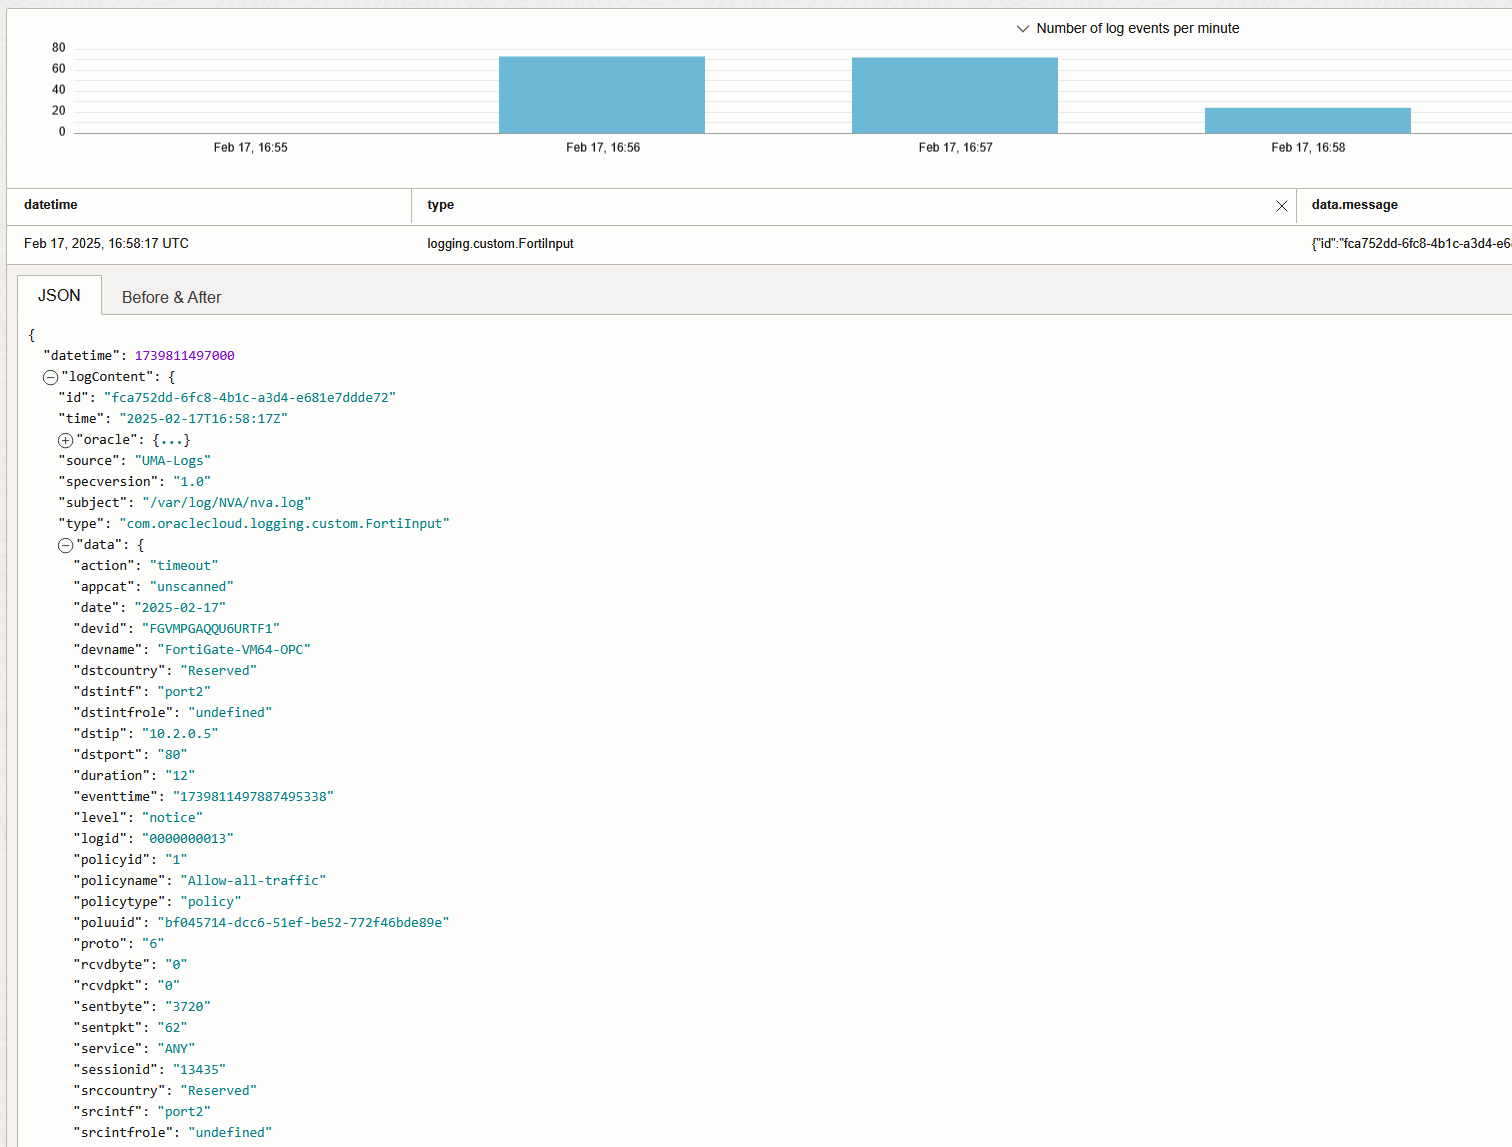Click the logging.custom.FortiInput type cell
1512x1147 pixels.
[x=500, y=244]
